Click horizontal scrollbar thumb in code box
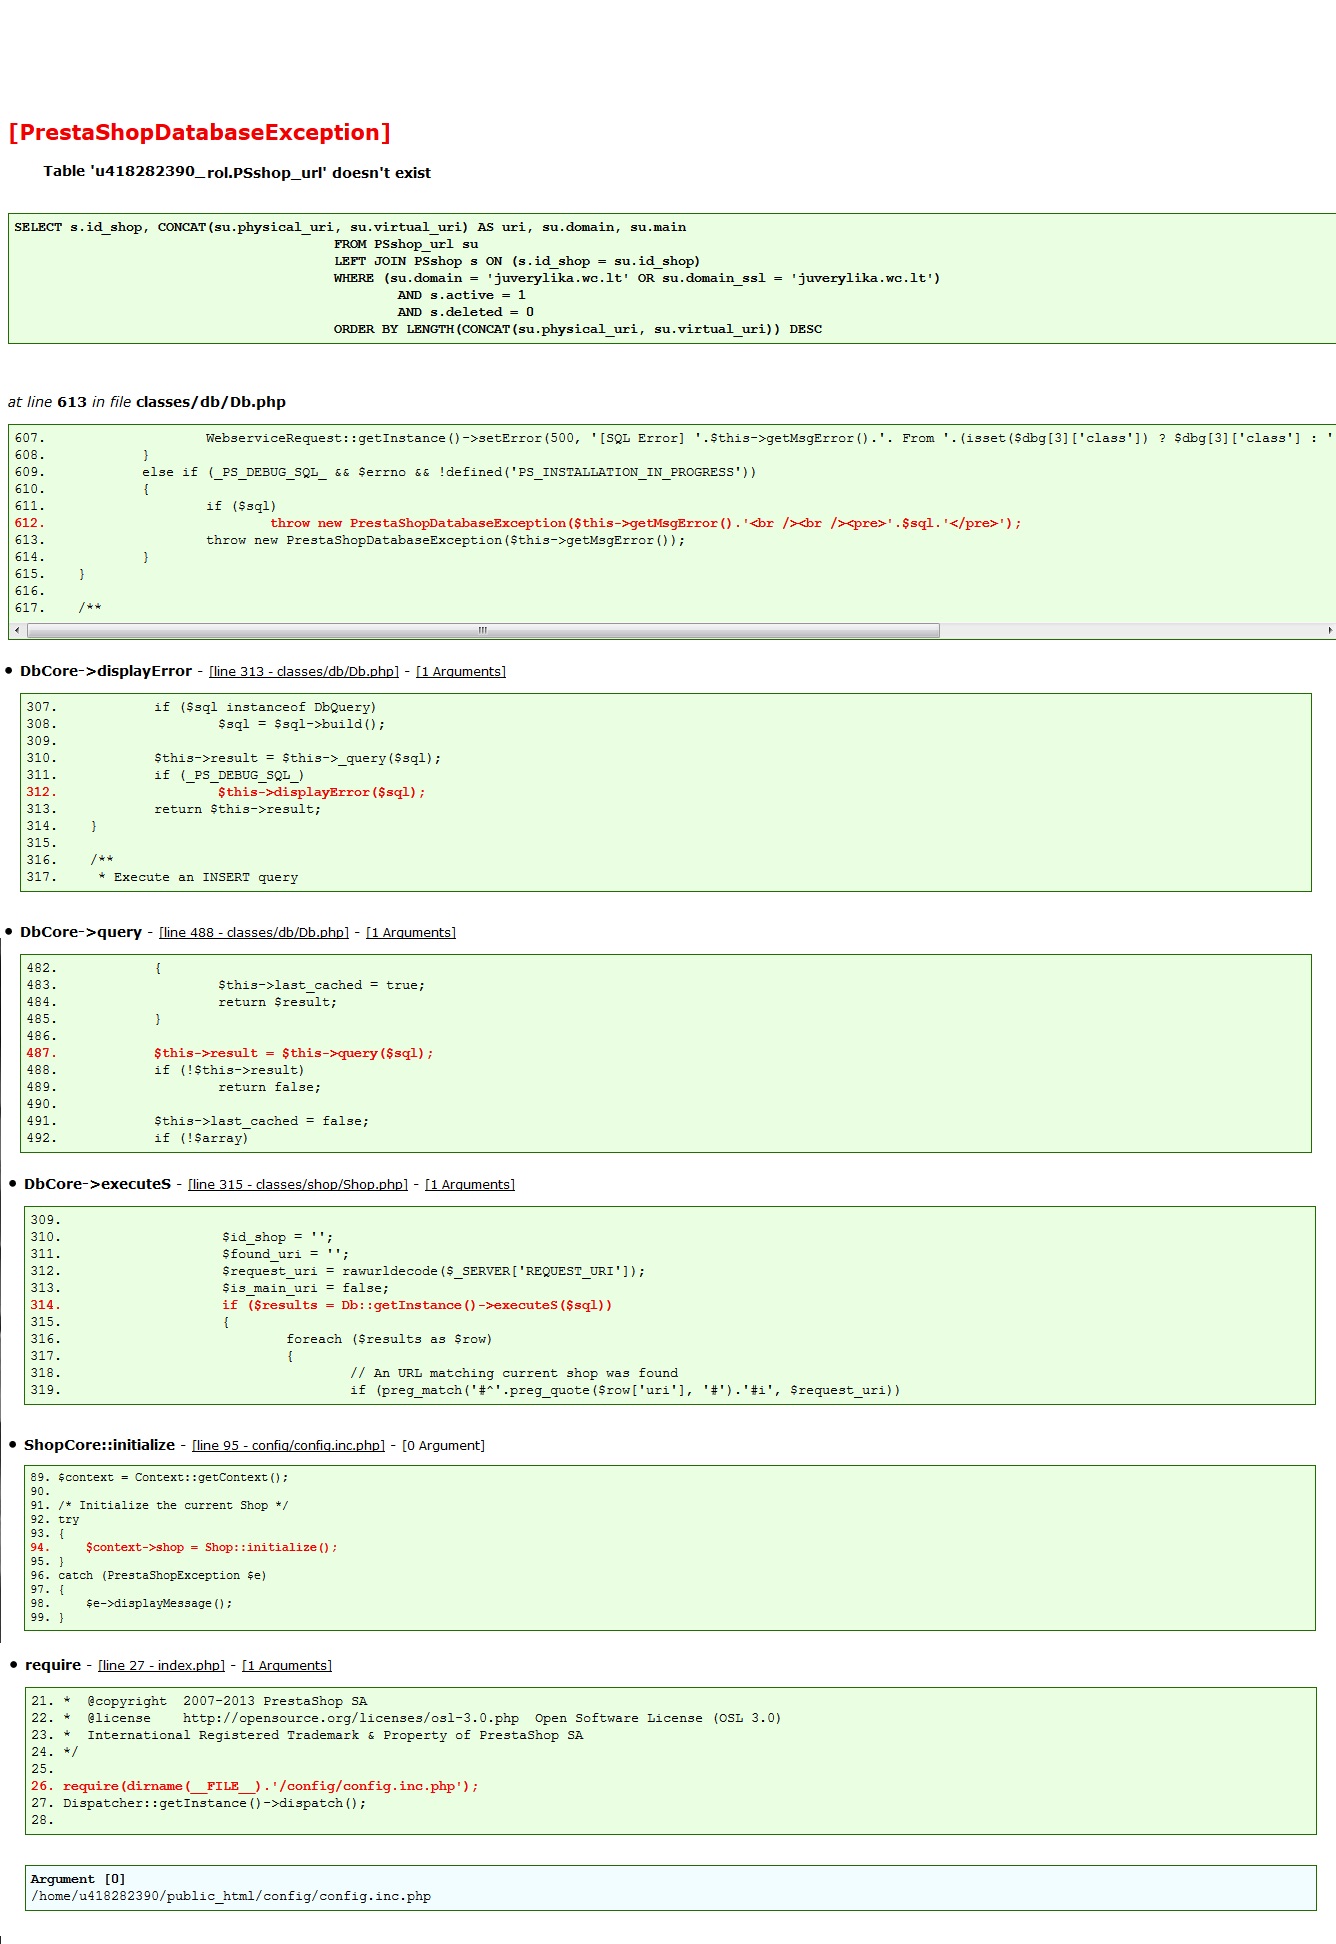Viewport: 1336px width, 1944px height. pyautogui.click(x=483, y=630)
